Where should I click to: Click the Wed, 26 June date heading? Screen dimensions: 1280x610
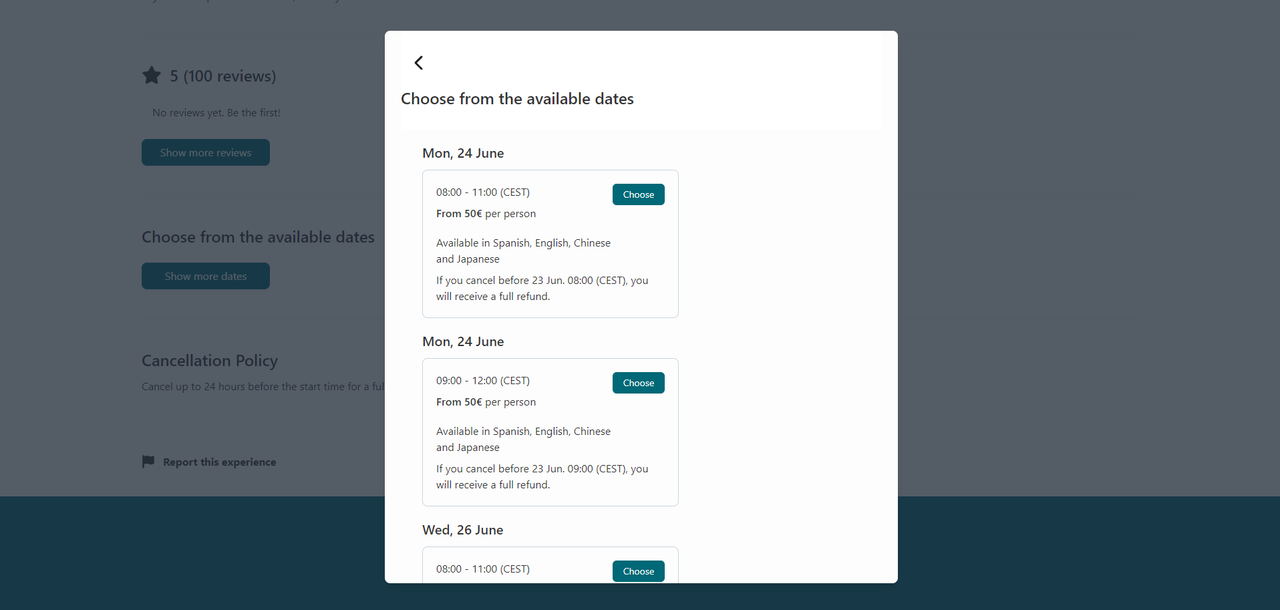(x=462, y=530)
